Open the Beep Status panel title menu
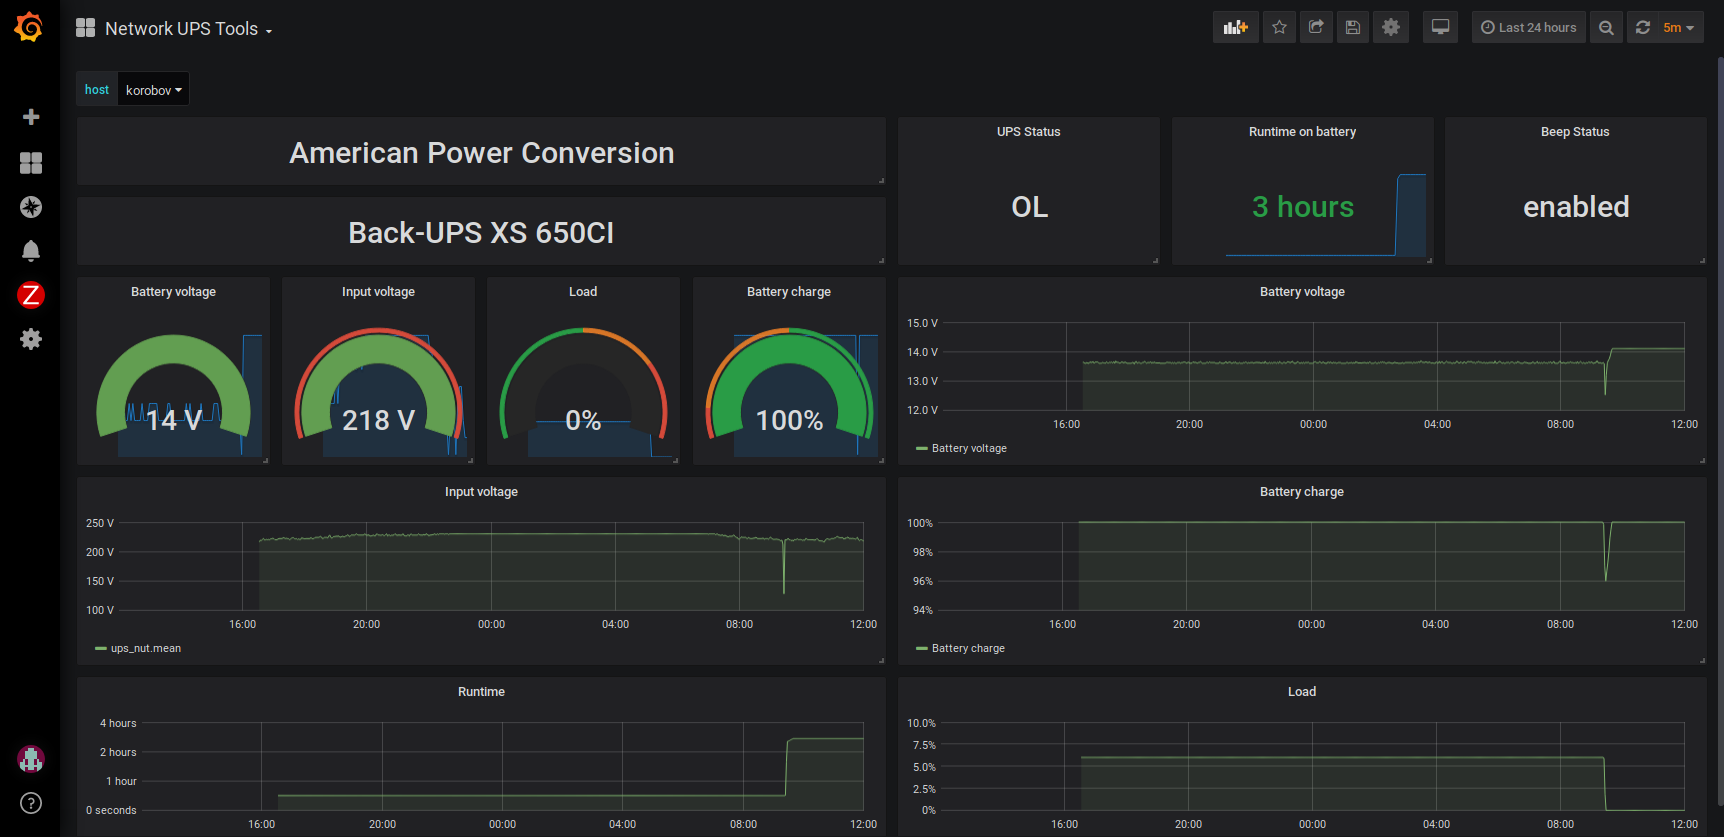1724x837 pixels. tap(1576, 132)
